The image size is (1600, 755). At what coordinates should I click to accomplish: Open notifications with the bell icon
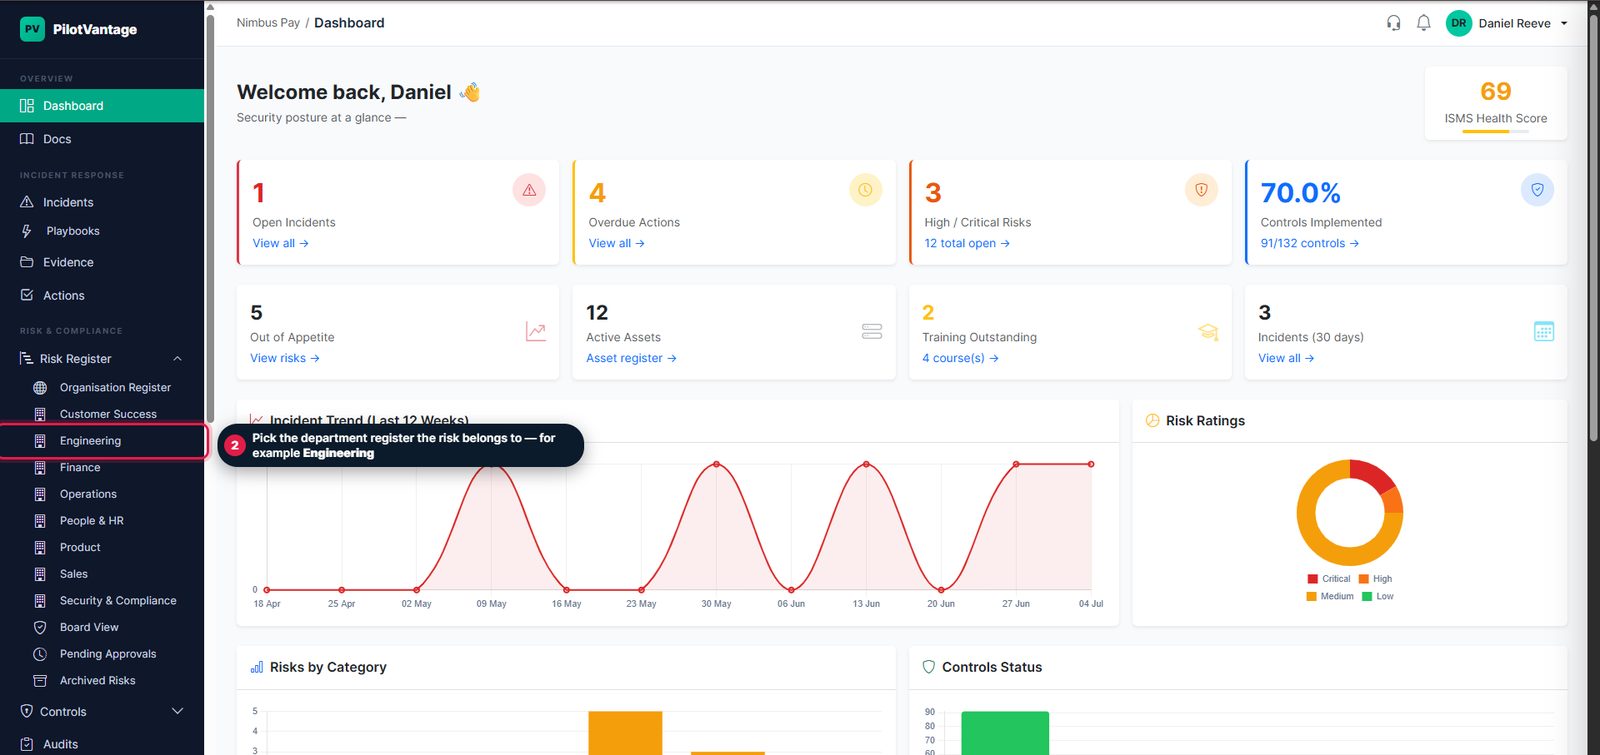(1424, 23)
